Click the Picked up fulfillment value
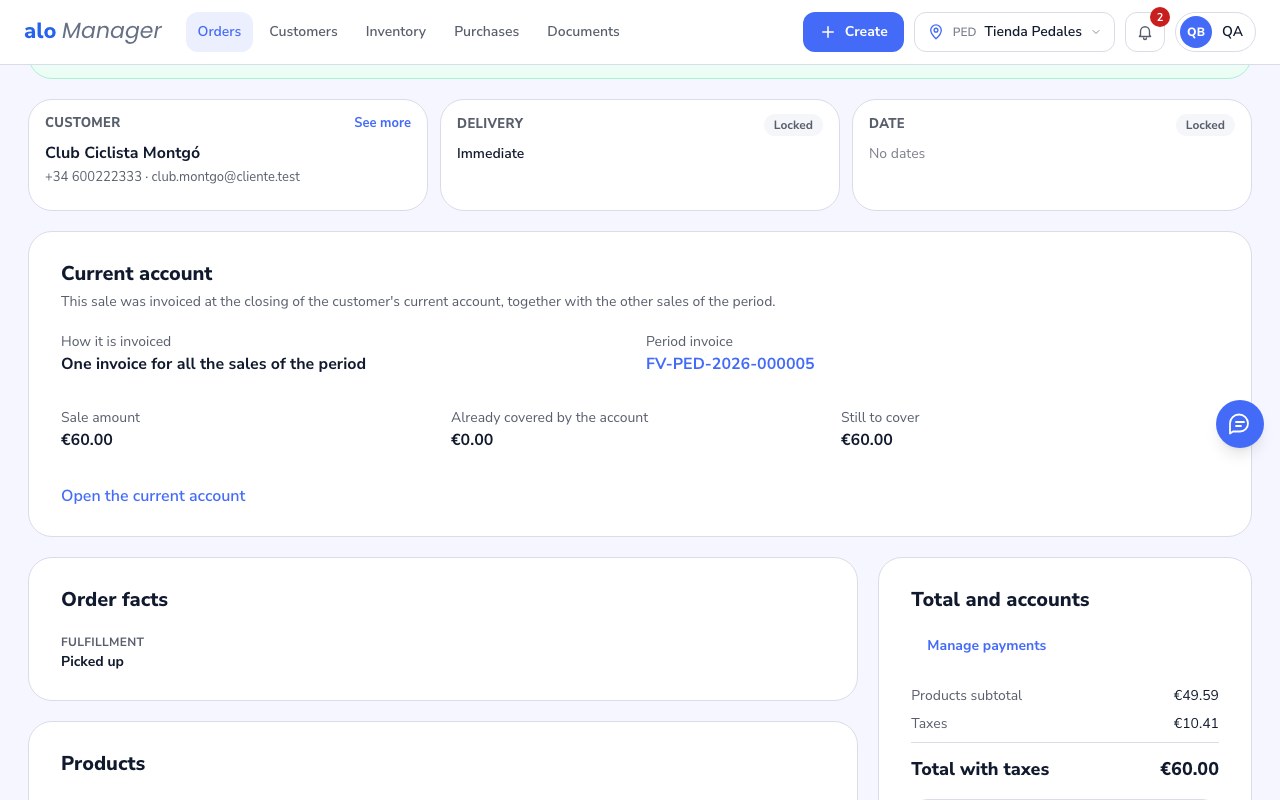1280x800 pixels. coord(92,662)
